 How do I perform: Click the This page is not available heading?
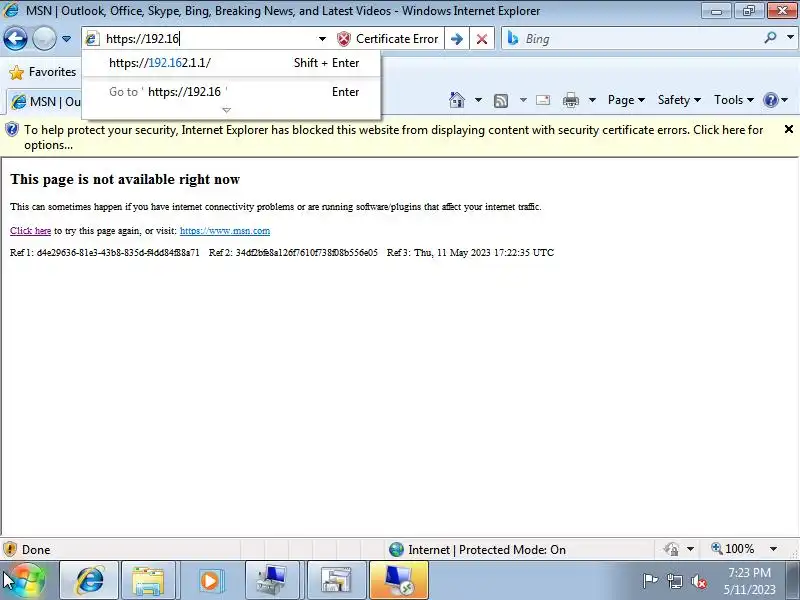click(x=125, y=180)
